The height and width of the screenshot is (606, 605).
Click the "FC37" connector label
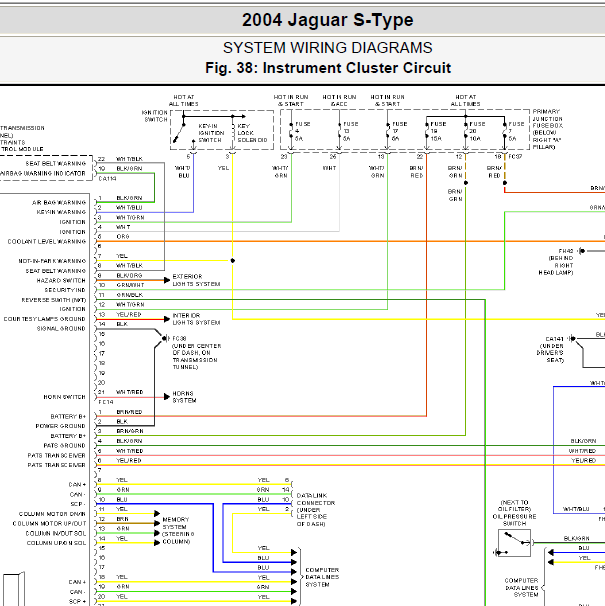pyautogui.click(x=515, y=157)
